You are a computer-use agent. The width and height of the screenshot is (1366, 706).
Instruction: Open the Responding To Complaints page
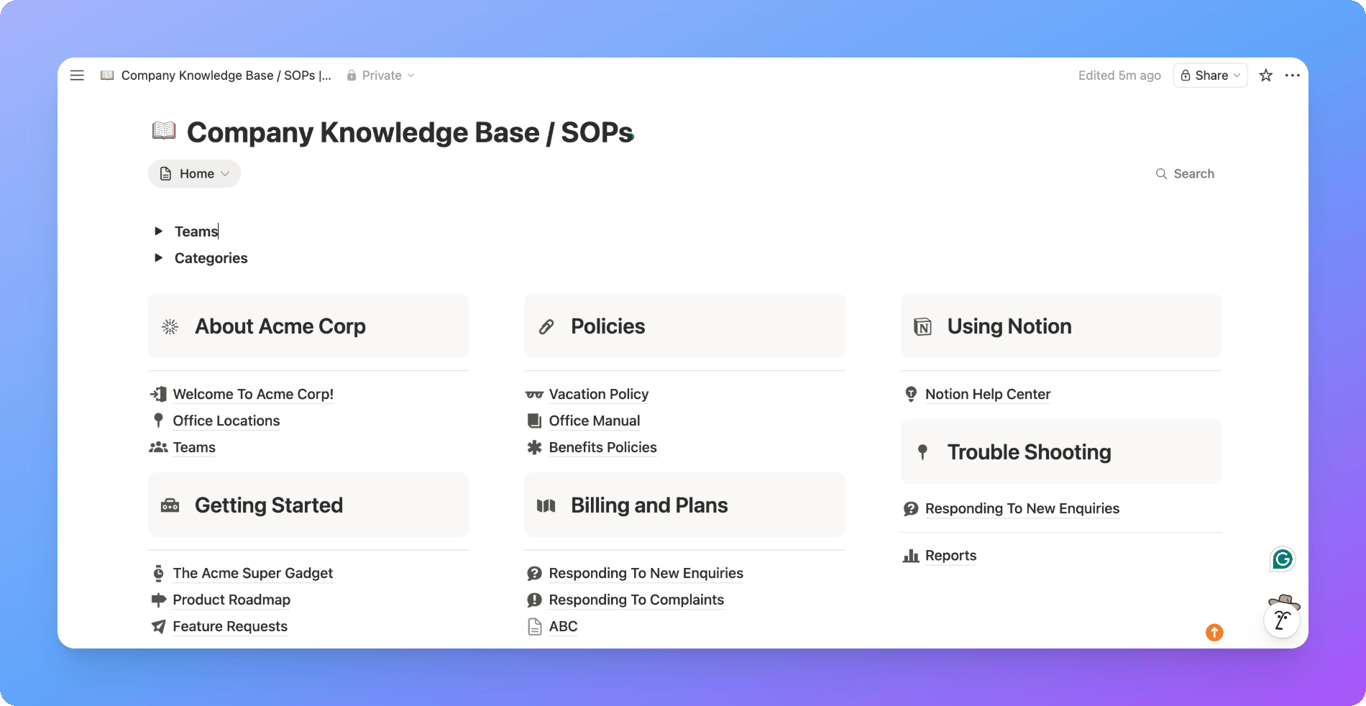tap(636, 600)
